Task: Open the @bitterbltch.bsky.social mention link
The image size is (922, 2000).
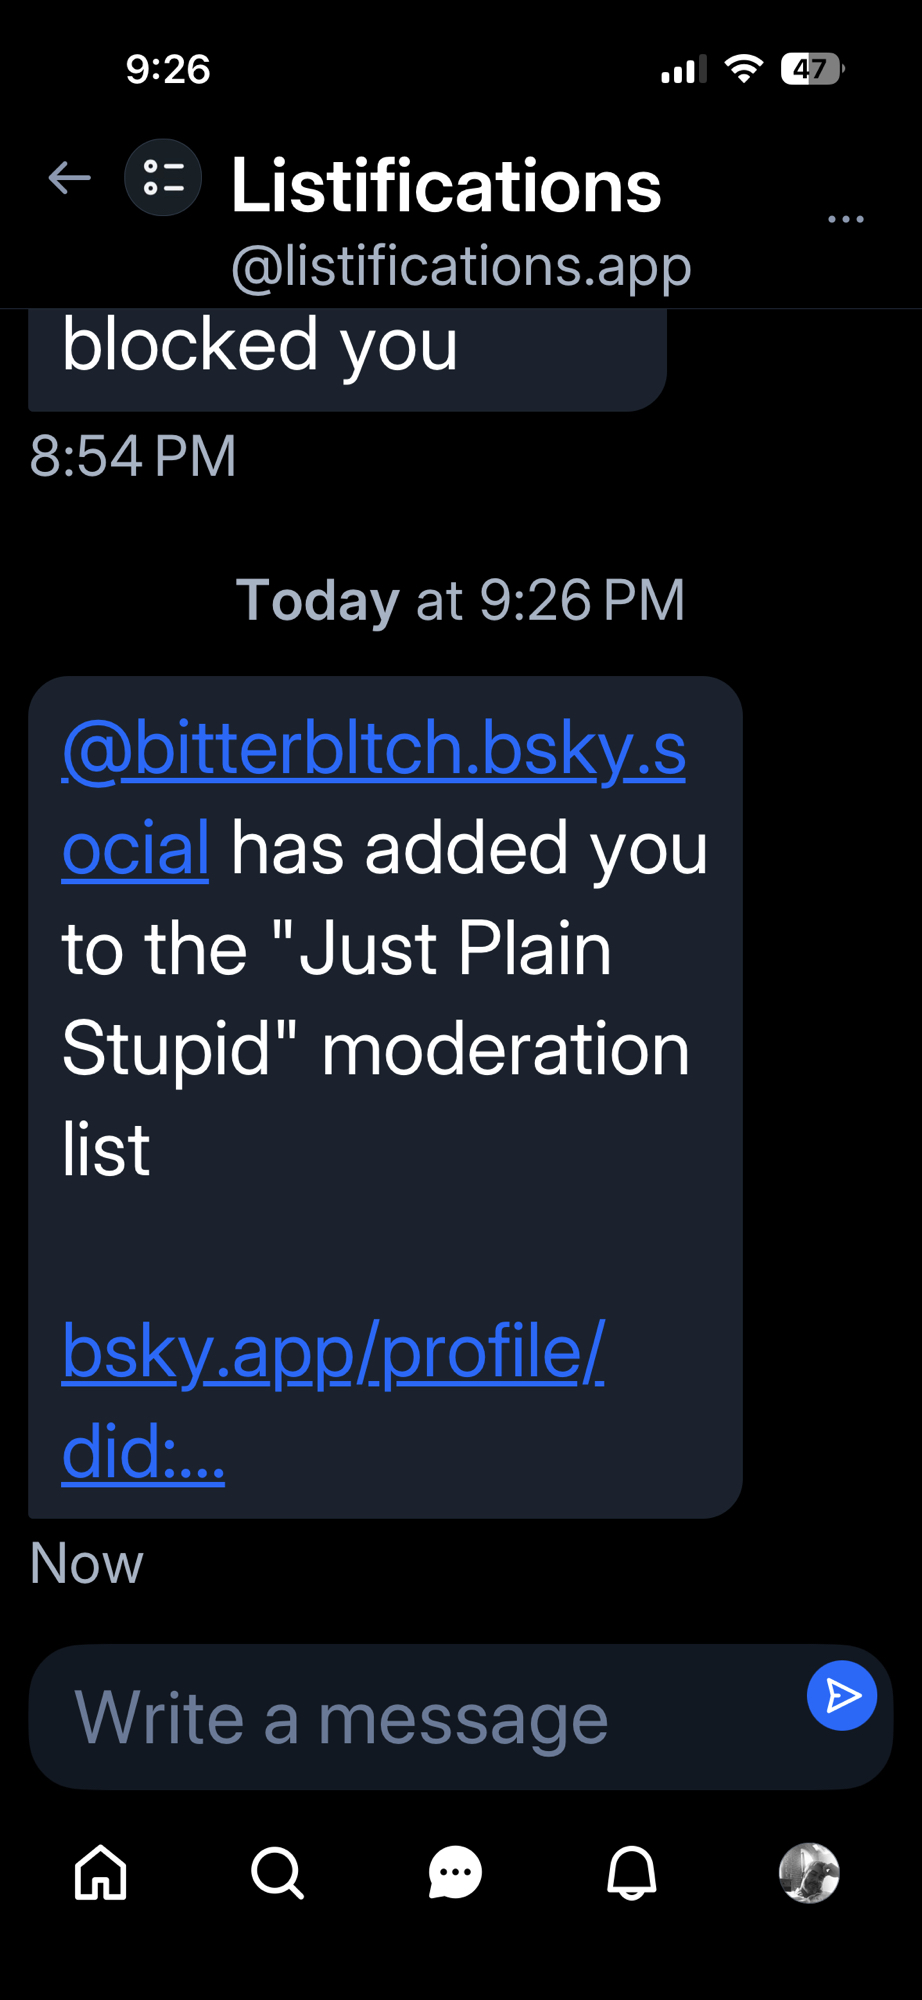Action: point(373,798)
